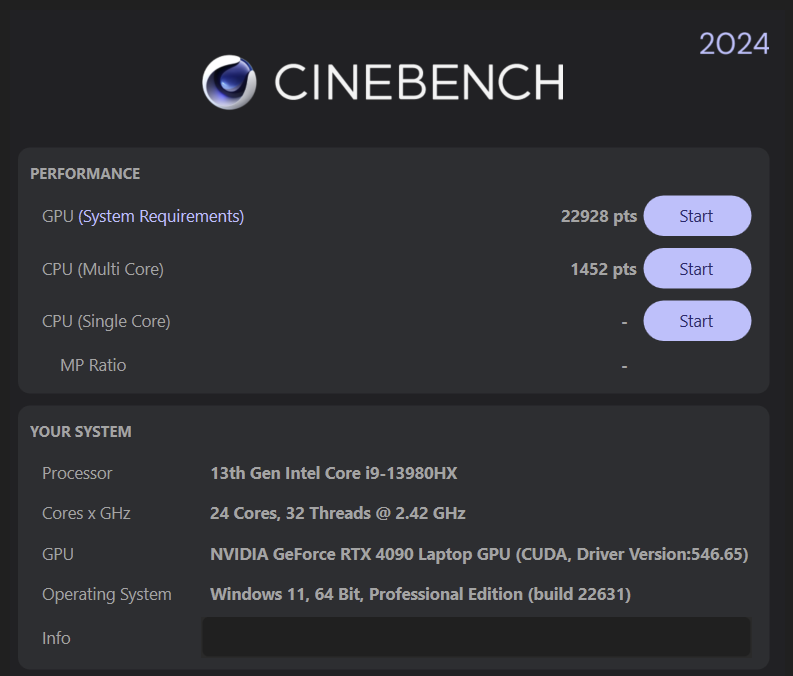The width and height of the screenshot is (793, 676).
Task: Start the CPU Single Core benchmark
Action: pos(696,321)
